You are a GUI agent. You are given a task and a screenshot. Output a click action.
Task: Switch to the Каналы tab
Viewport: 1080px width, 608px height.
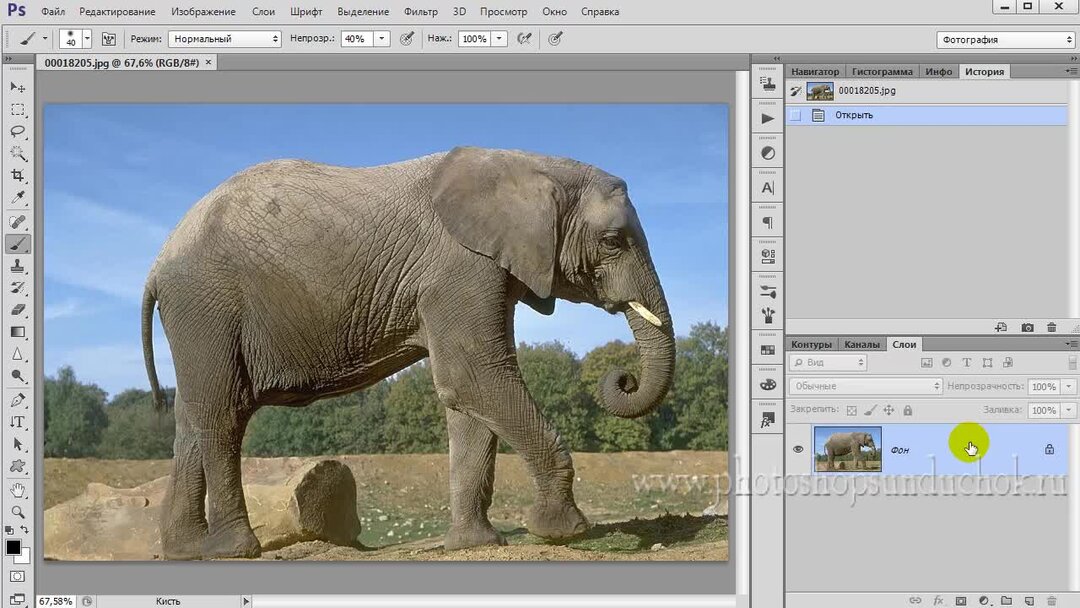(862, 344)
